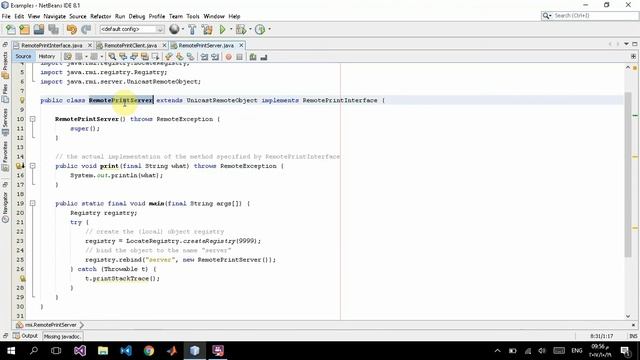The width and height of the screenshot is (640, 360).
Task: Go to the Next Bookmark icon
Action: click(x=180, y=57)
